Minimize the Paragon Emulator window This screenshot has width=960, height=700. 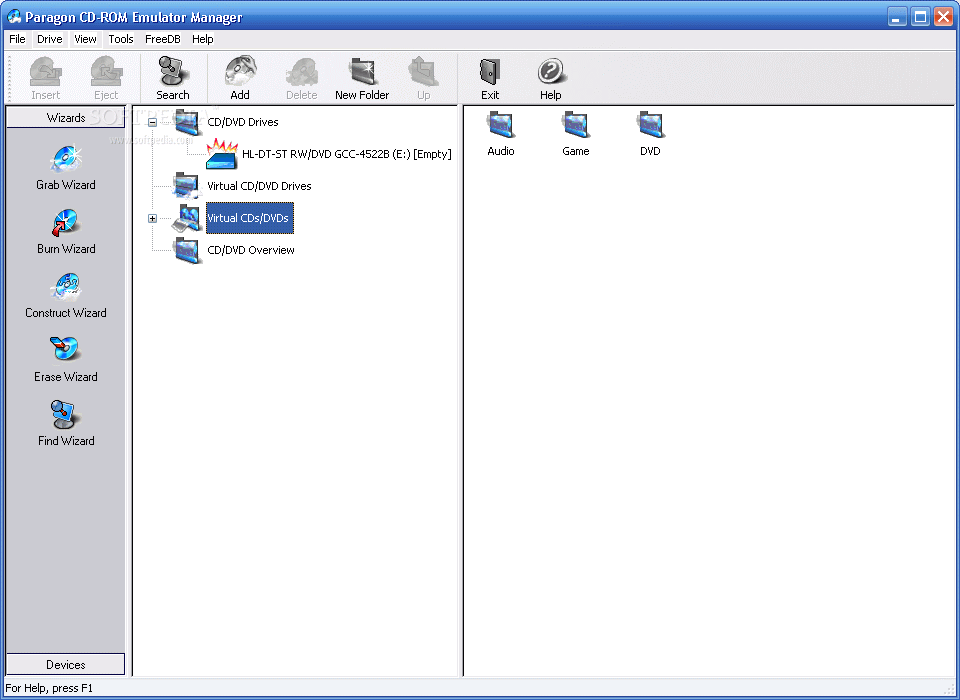pos(897,17)
